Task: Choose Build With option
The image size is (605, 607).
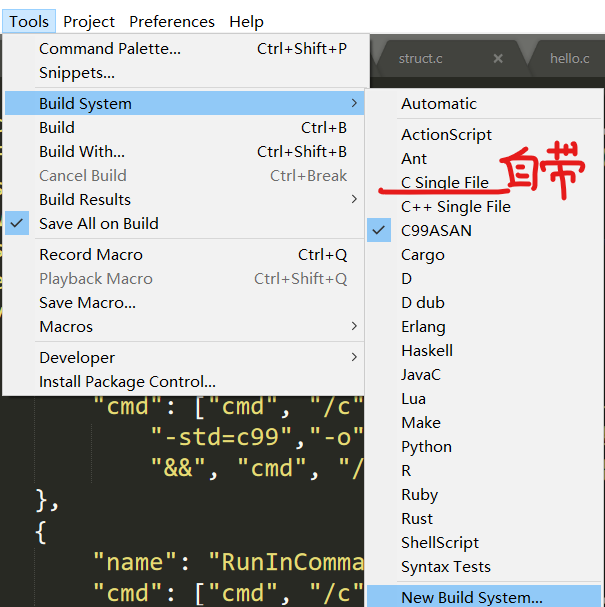Action: tap(184, 152)
